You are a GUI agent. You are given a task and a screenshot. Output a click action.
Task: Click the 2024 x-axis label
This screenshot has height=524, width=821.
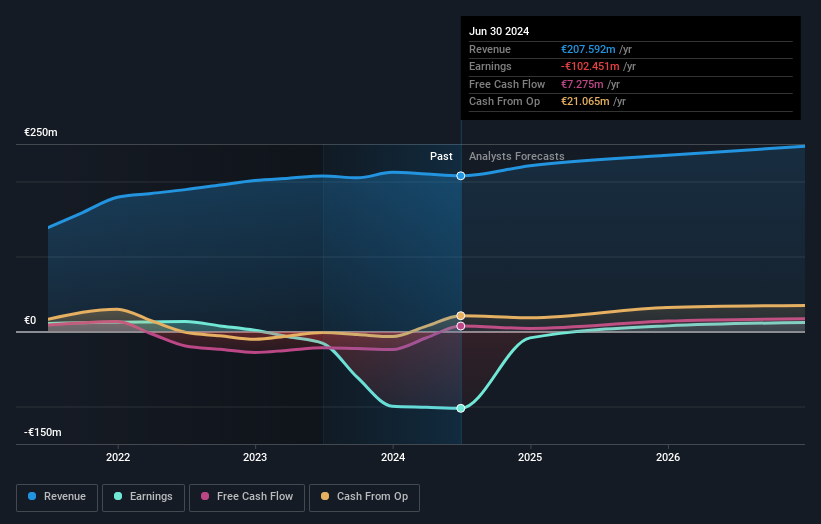point(393,458)
